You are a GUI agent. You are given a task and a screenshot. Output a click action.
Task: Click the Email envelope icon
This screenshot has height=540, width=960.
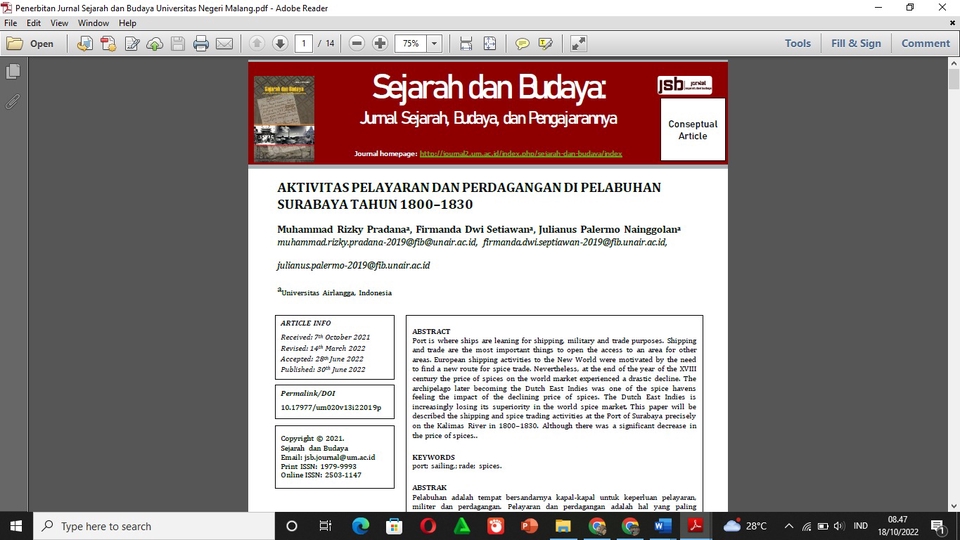225,43
